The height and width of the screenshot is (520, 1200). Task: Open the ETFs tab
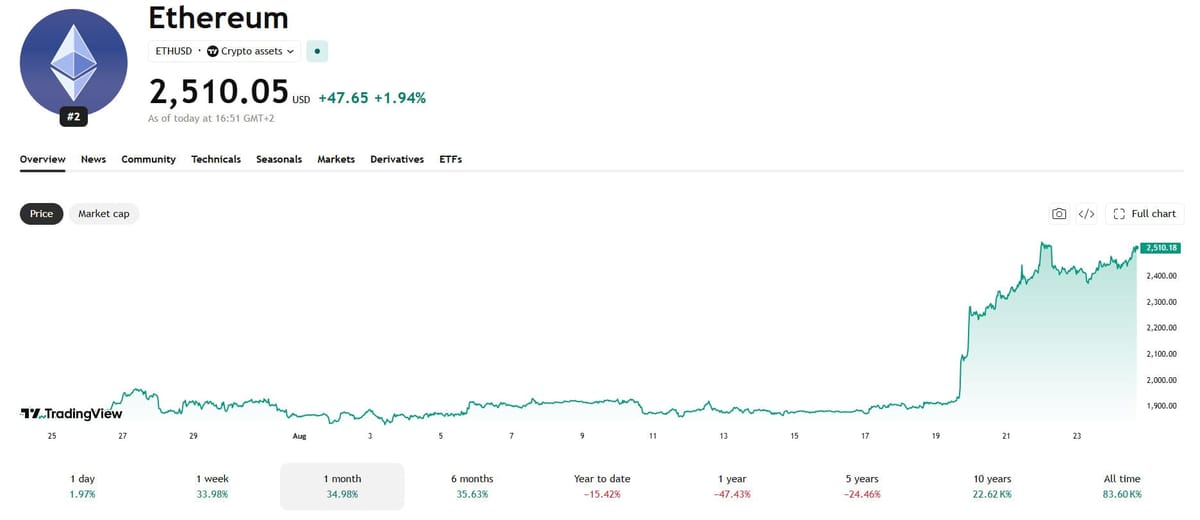pos(451,159)
